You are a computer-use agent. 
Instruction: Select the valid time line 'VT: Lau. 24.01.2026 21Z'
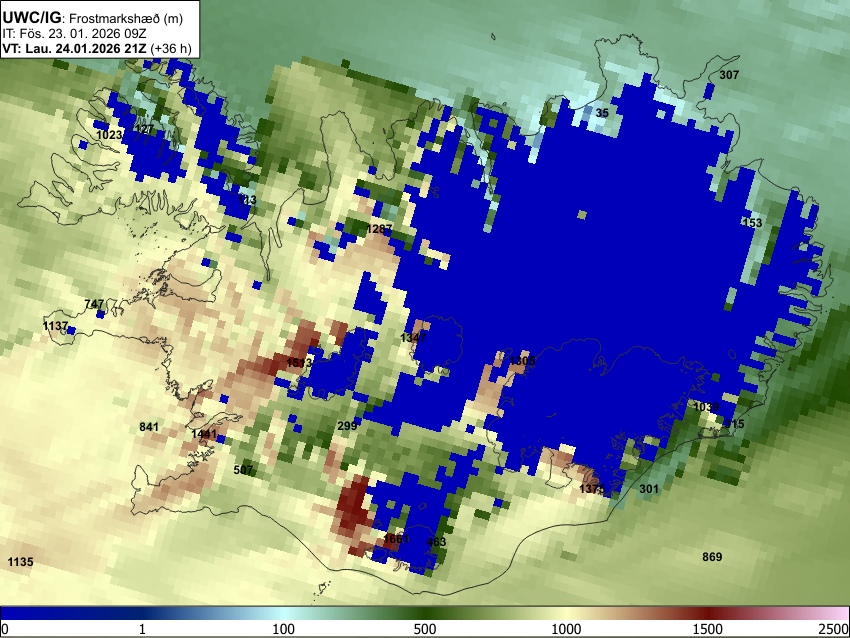(74, 49)
